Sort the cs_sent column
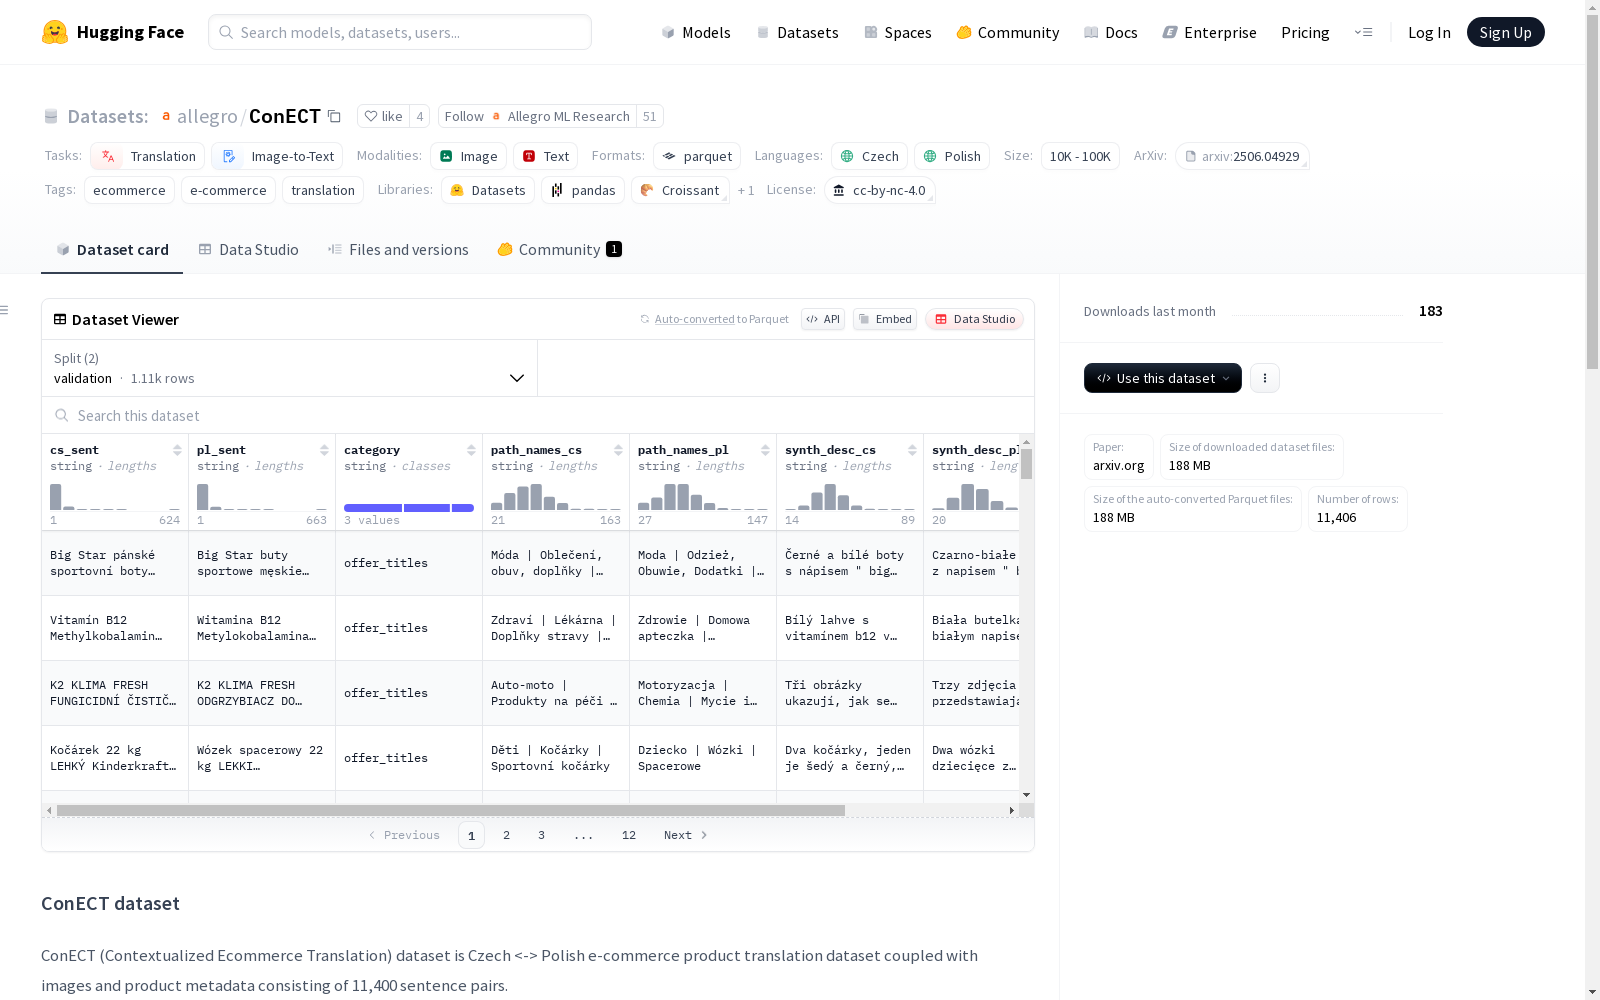 click(177, 450)
